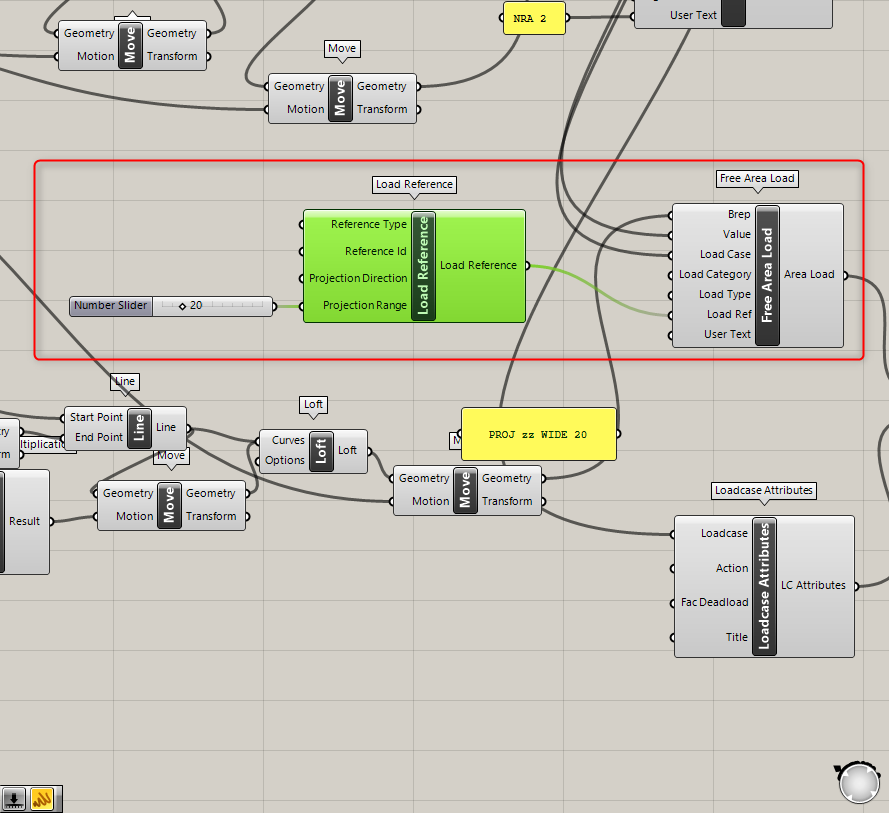Select the Move component connected to Loadcase Attributes
Screen dimensions: 889x813
[465, 490]
